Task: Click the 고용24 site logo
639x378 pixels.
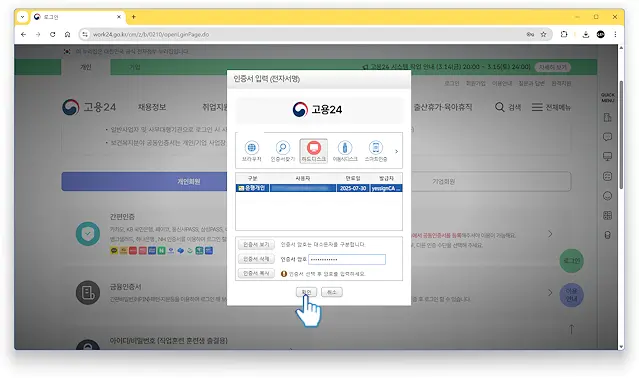Action: pos(89,107)
